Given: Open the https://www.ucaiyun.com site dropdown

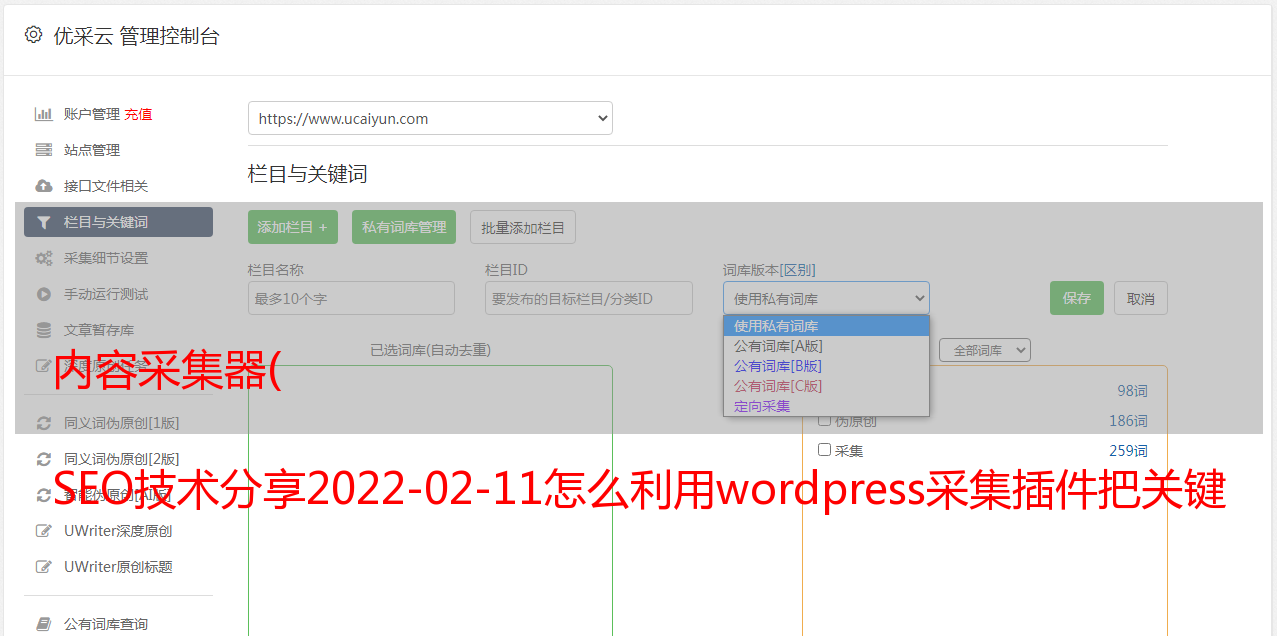Looking at the screenshot, I should 430,118.
